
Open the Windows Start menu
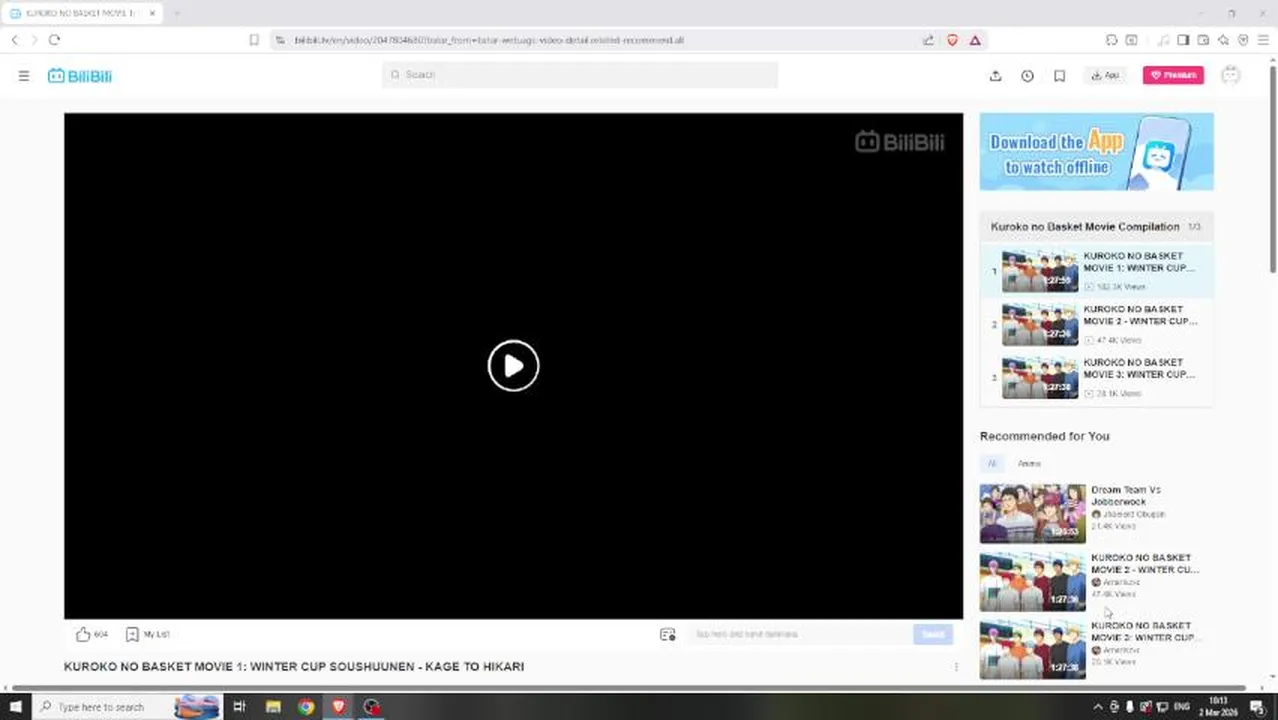[15, 707]
